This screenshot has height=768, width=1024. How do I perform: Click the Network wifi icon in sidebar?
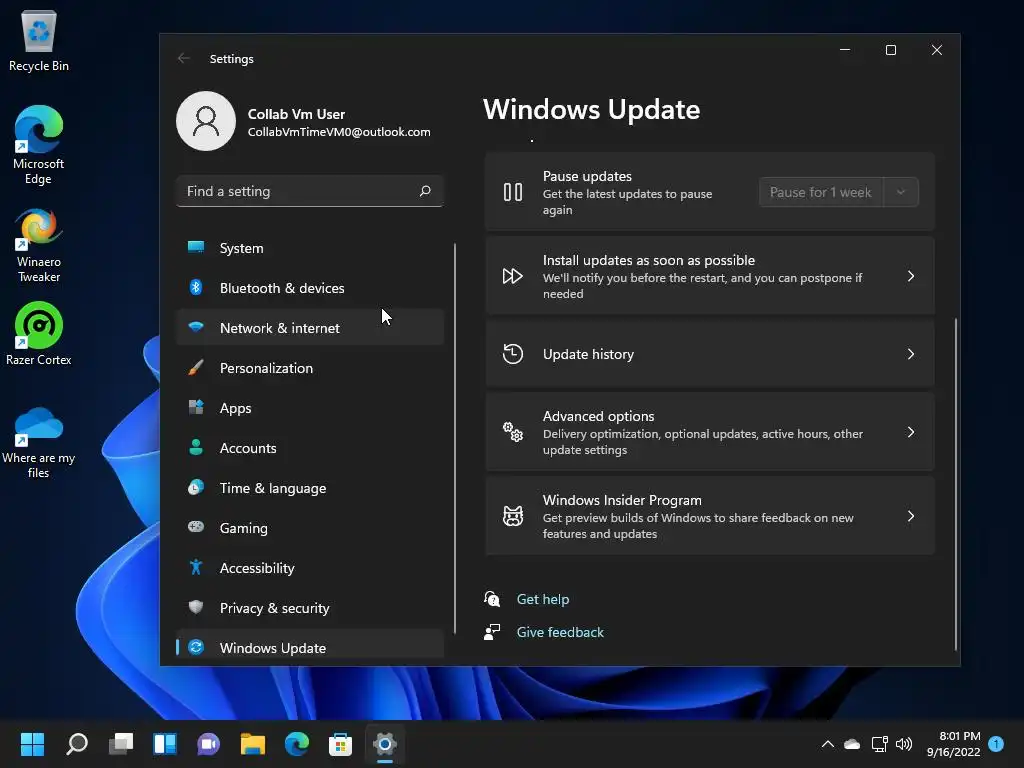(x=196, y=327)
